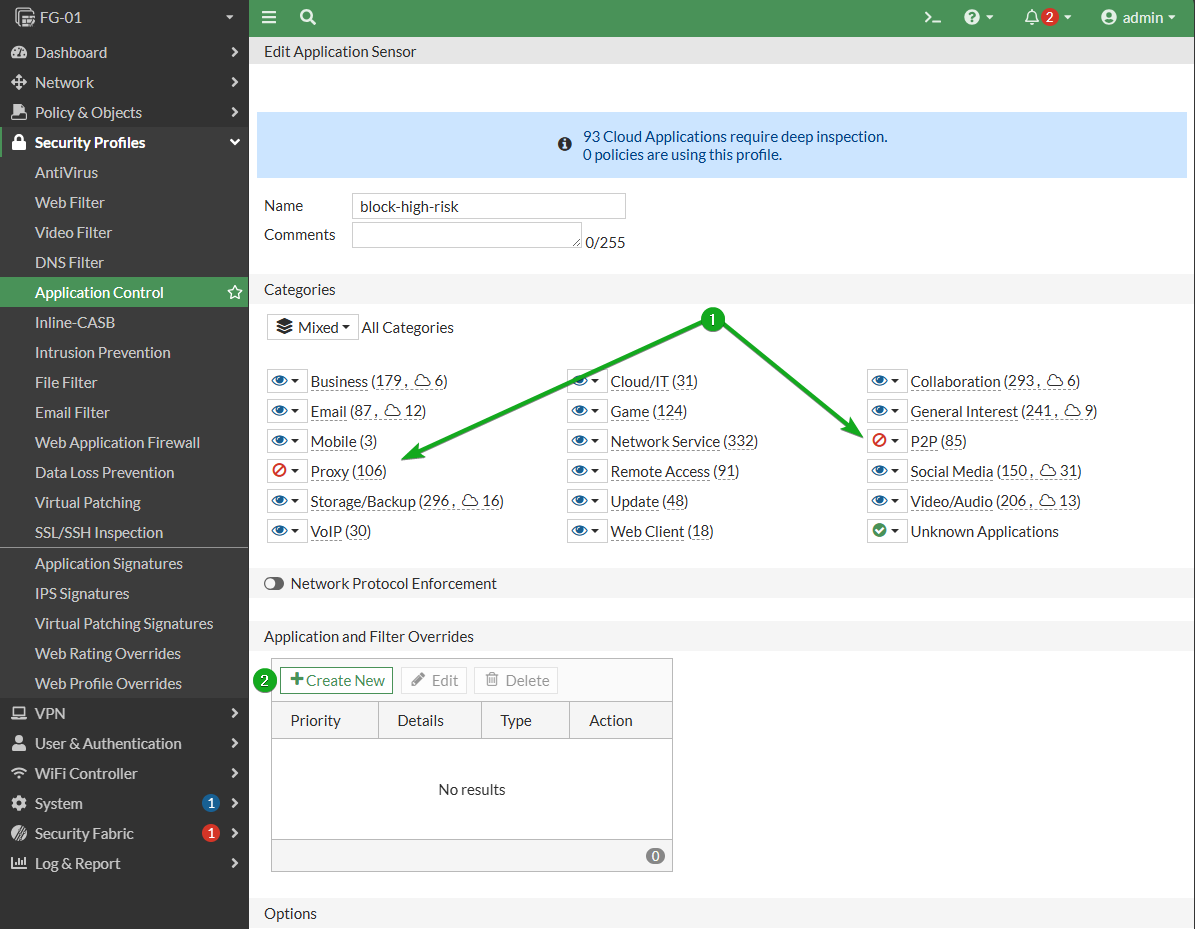Screen dimensions: 1195x929
Task: Click the search magnifier icon
Action: click(308, 18)
